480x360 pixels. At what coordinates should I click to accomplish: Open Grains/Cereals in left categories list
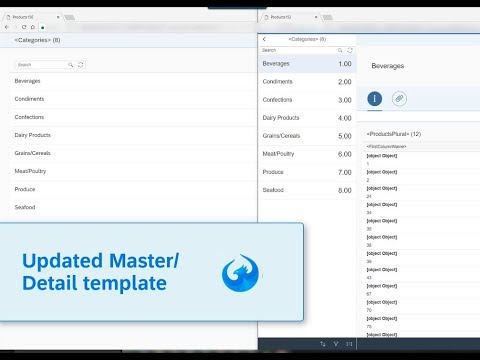coord(133,153)
